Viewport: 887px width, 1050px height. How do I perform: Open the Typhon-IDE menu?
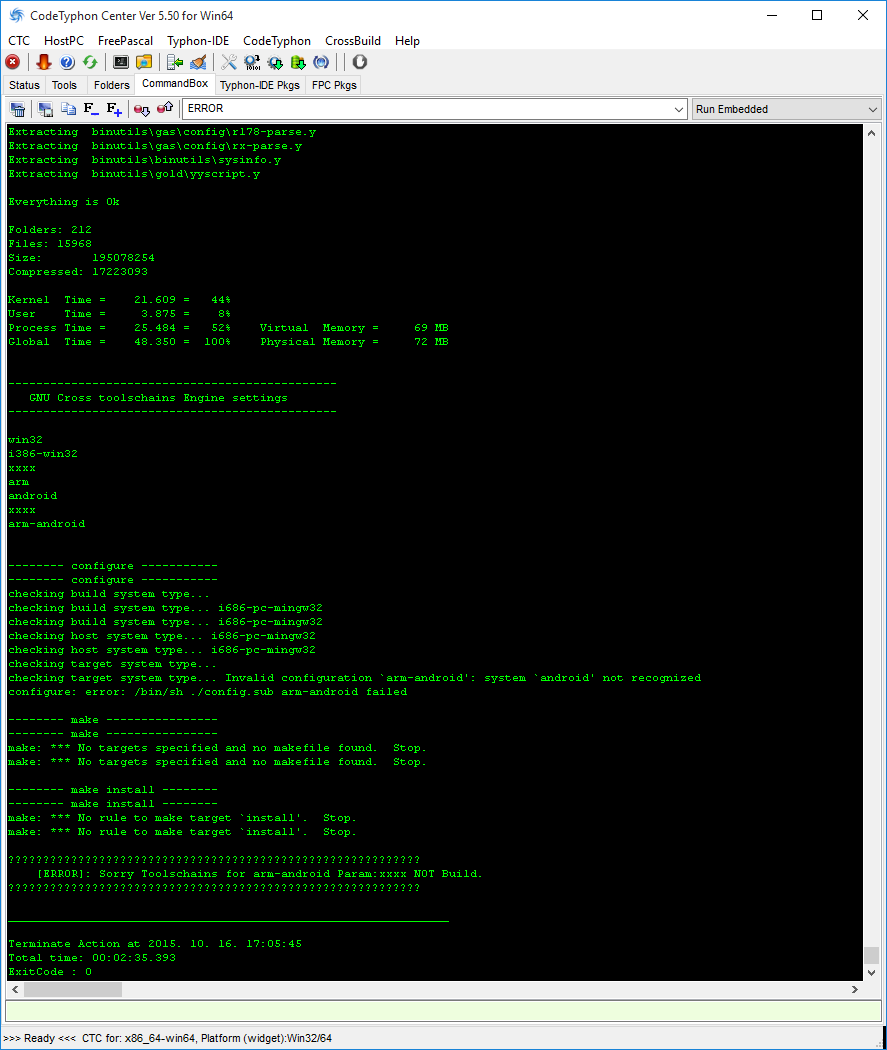[x=198, y=41]
